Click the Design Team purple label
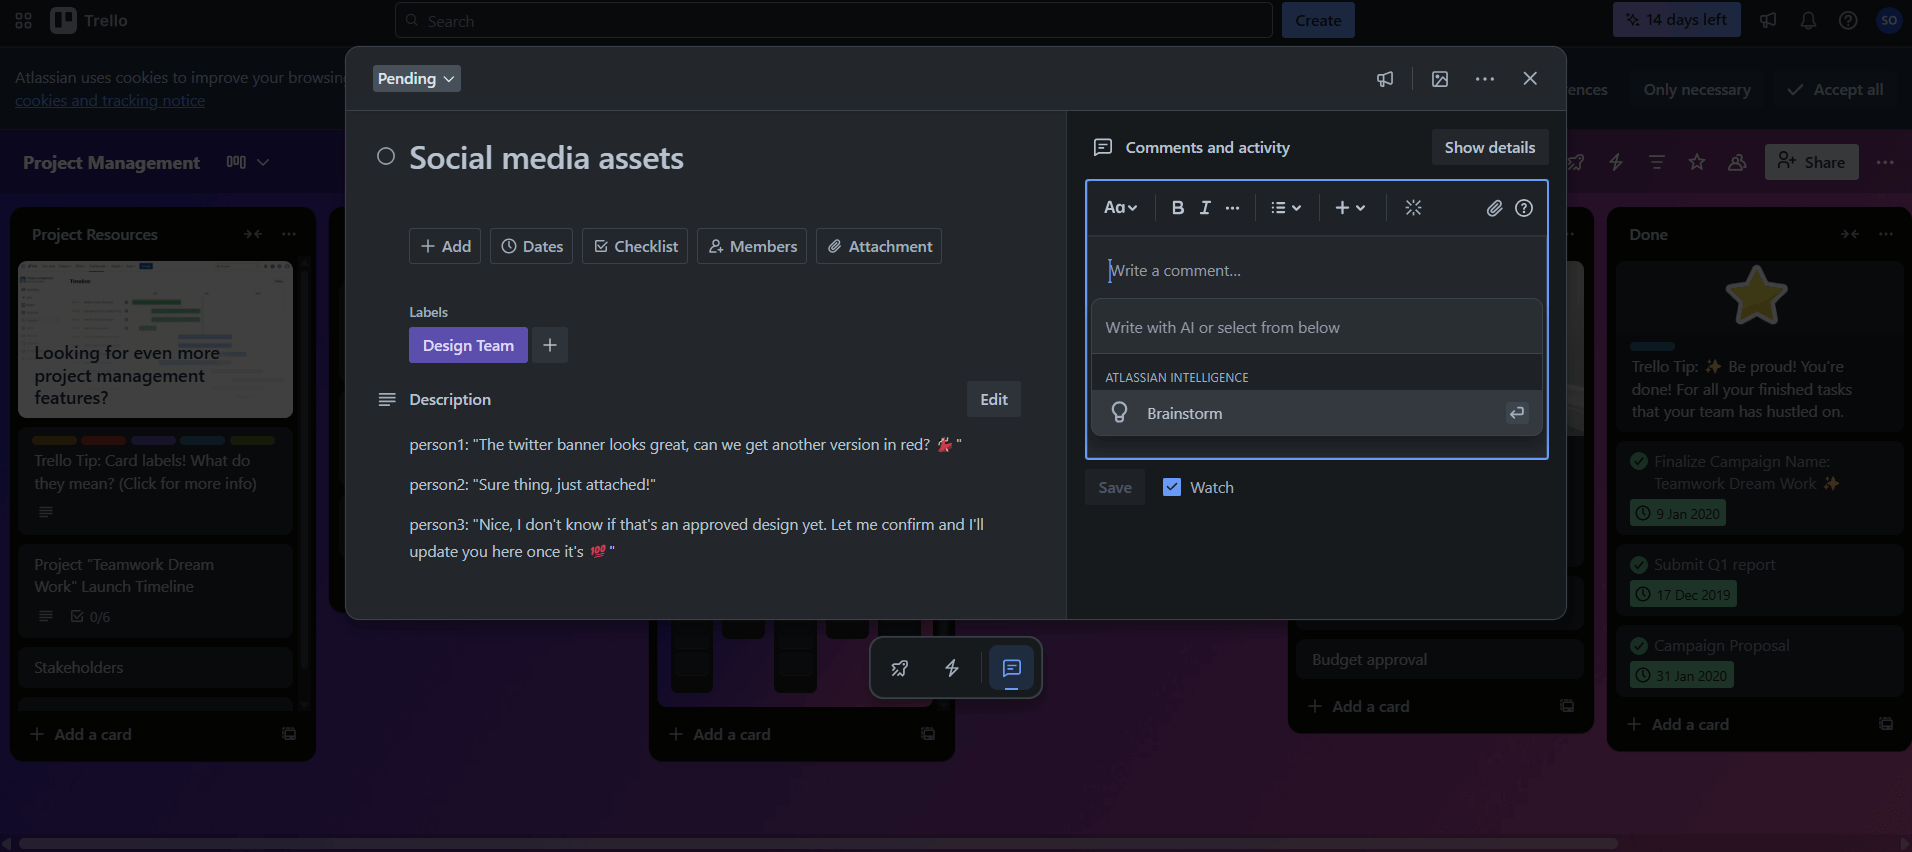 tap(468, 345)
